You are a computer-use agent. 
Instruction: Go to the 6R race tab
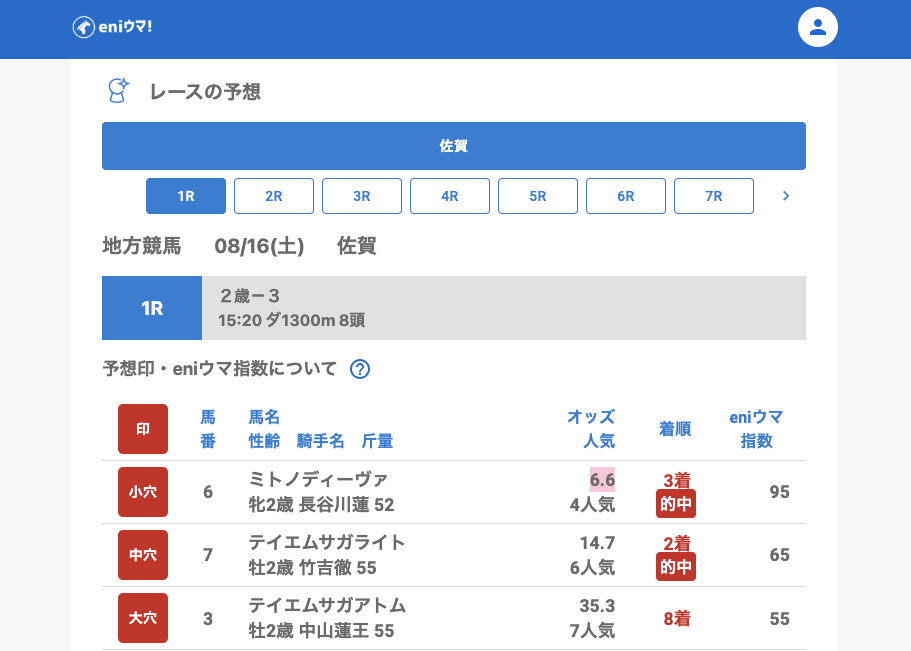pos(626,196)
